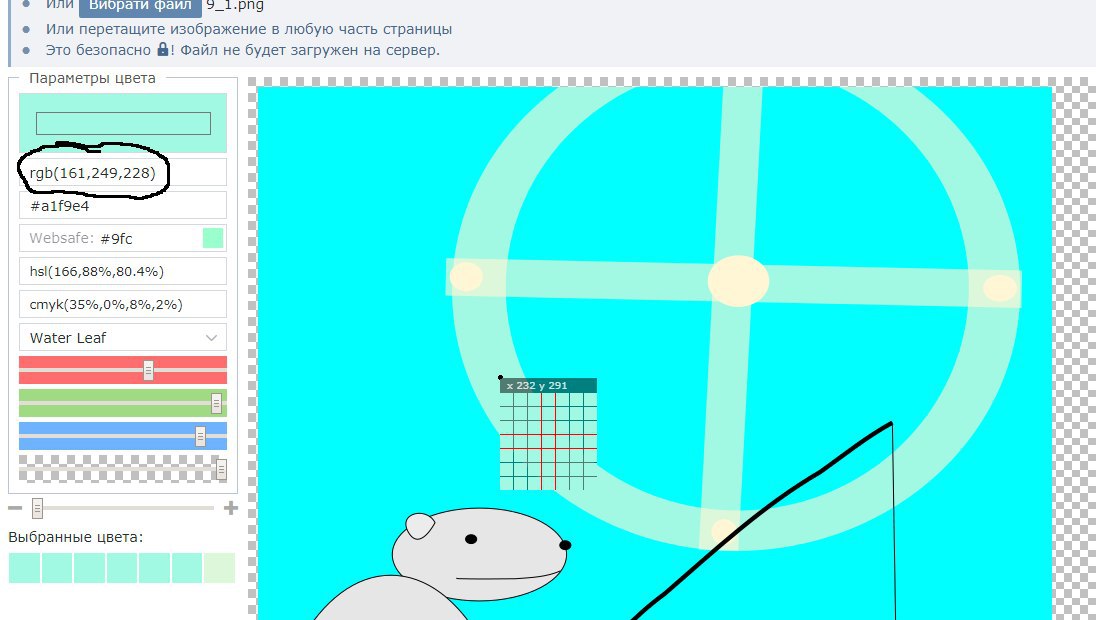Click the green channel slider handle
The image size is (1096, 620).
coord(216,403)
